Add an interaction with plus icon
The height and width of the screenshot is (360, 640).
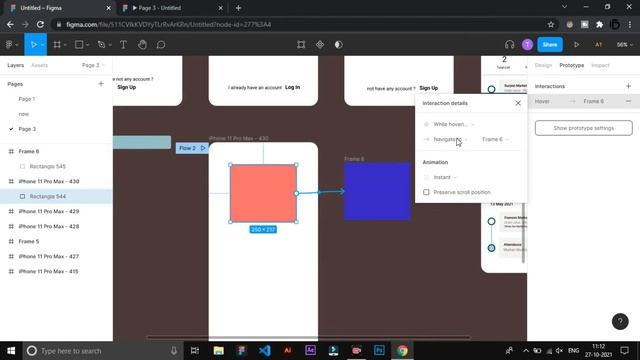(x=628, y=86)
